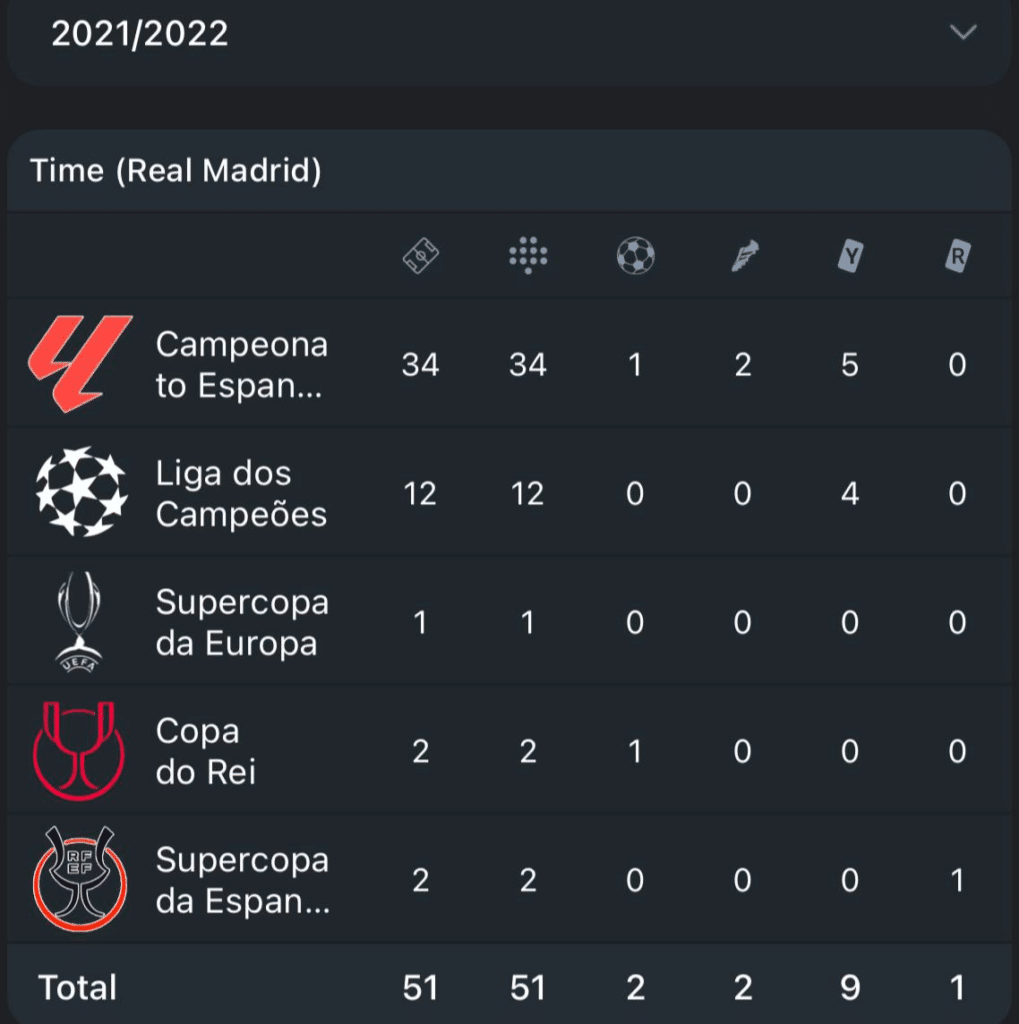This screenshot has width=1019, height=1024.
Task: Click the Total row label
Action: tap(78, 988)
